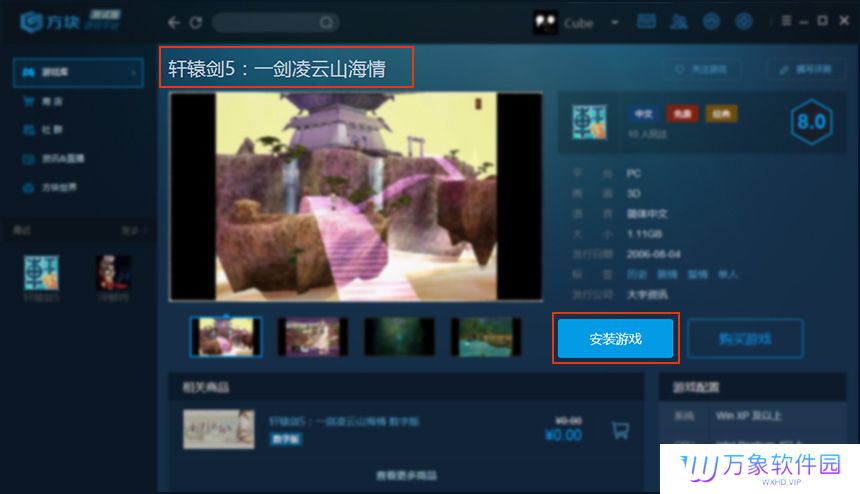Click the 2006-08-04 release date value
This screenshot has width=860, height=494.
(654, 254)
